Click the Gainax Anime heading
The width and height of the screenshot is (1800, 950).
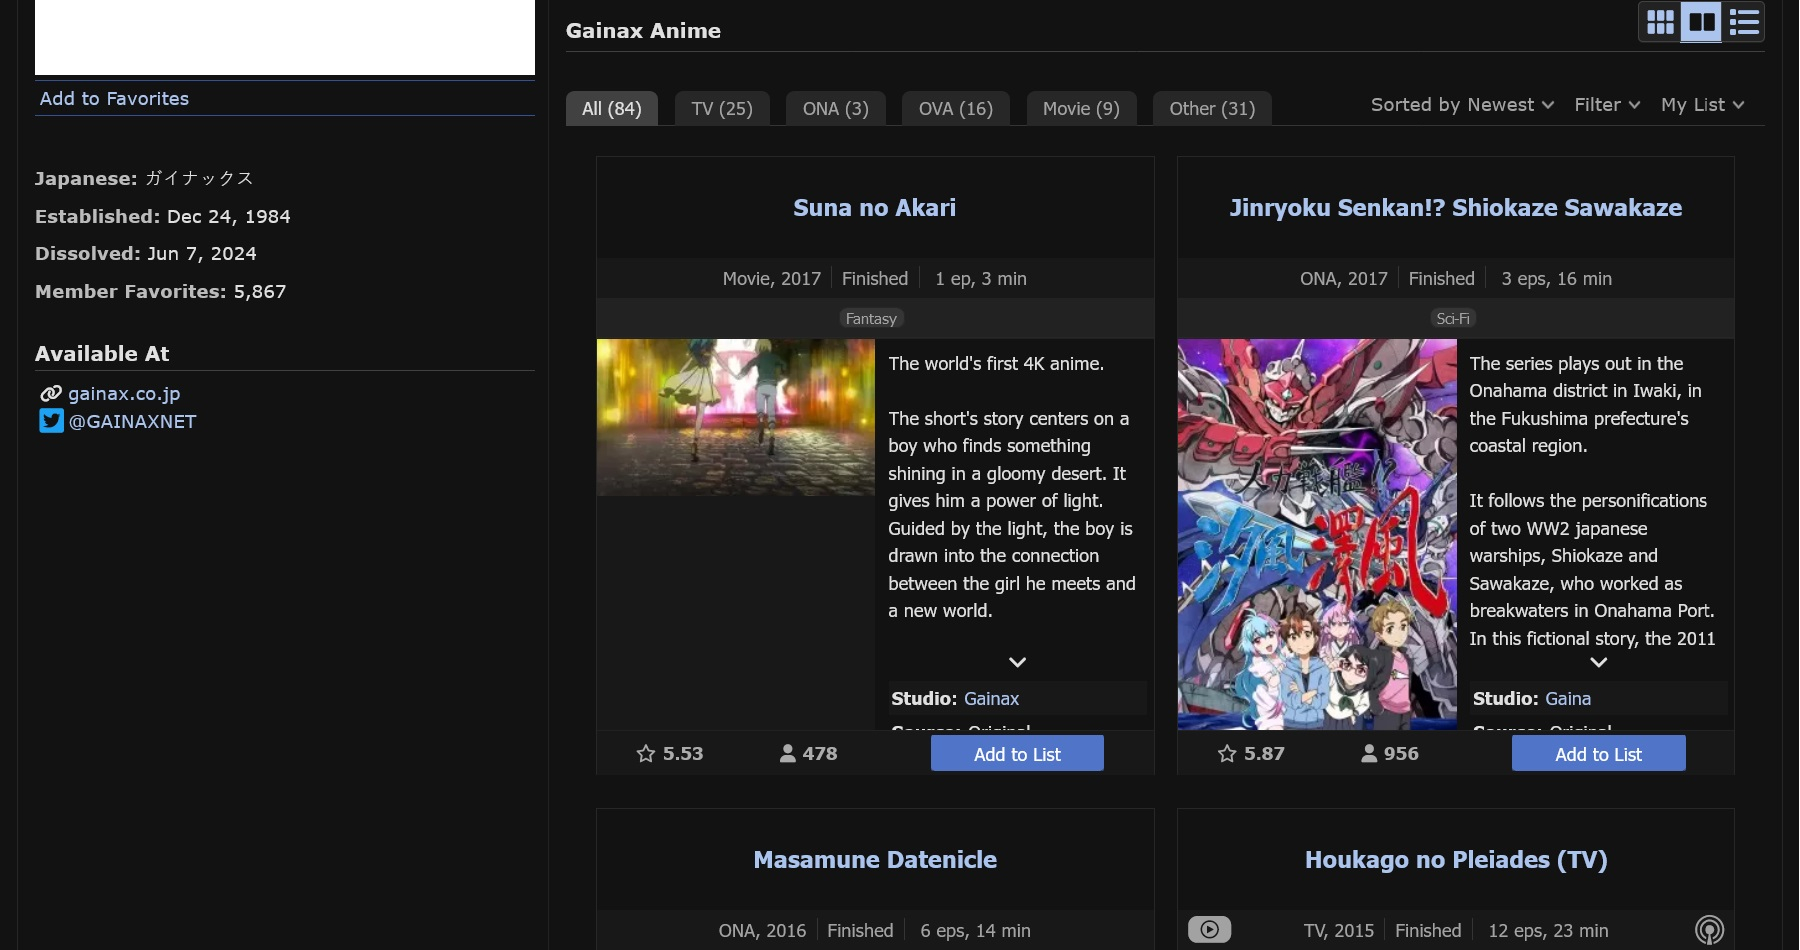coord(643,30)
